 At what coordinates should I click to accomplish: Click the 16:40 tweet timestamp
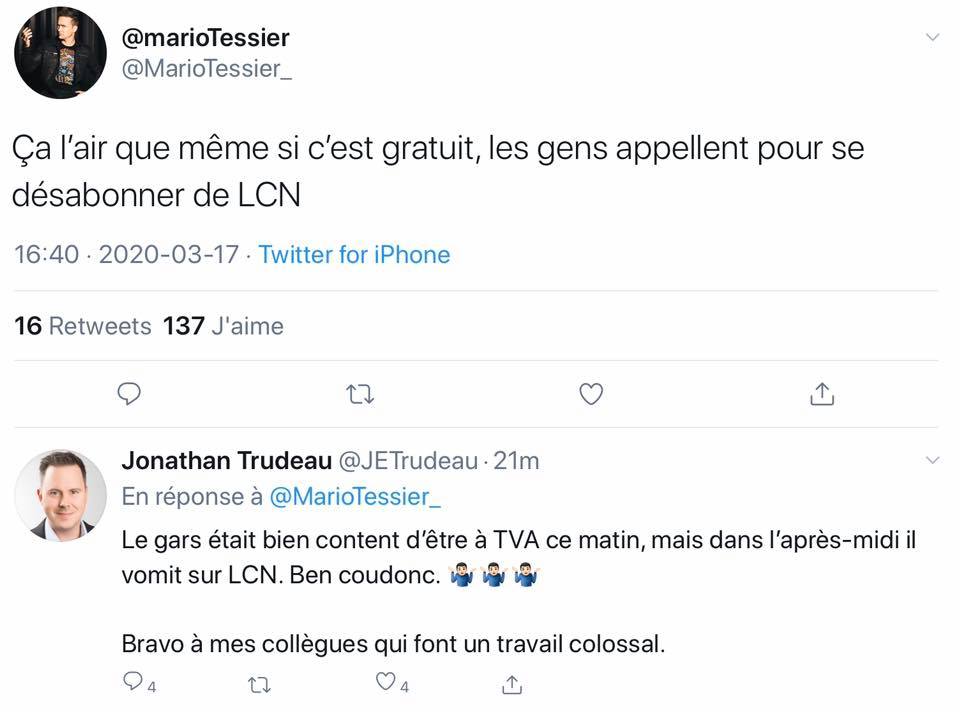coord(47,255)
